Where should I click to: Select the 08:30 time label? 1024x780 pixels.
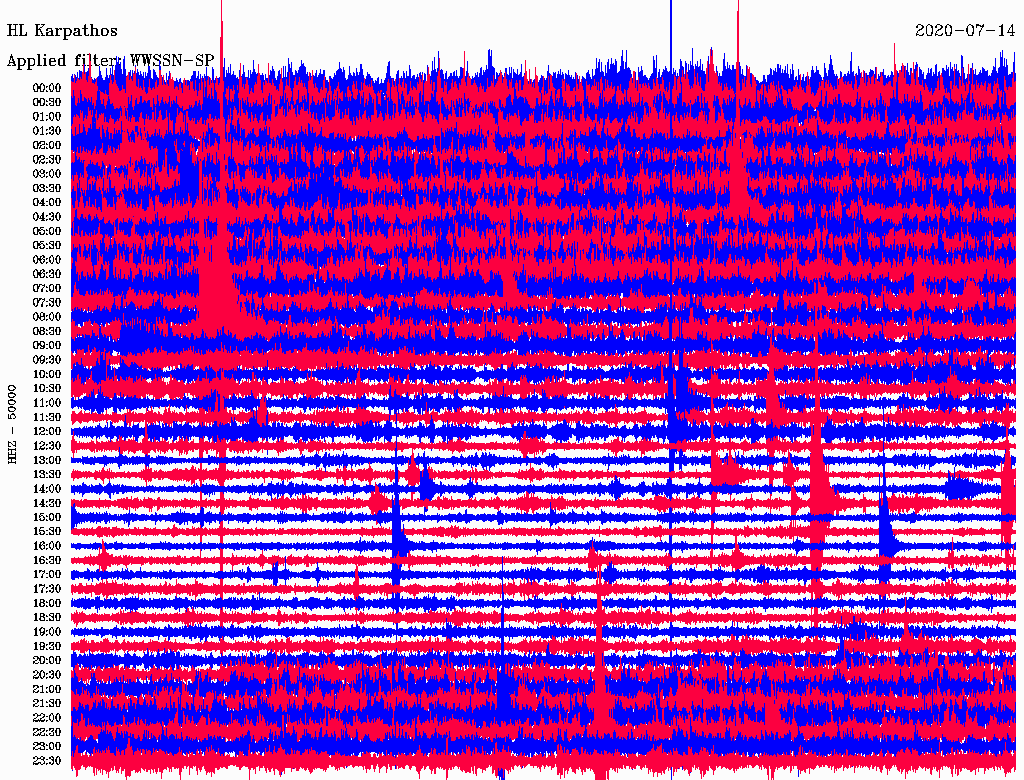(47, 332)
